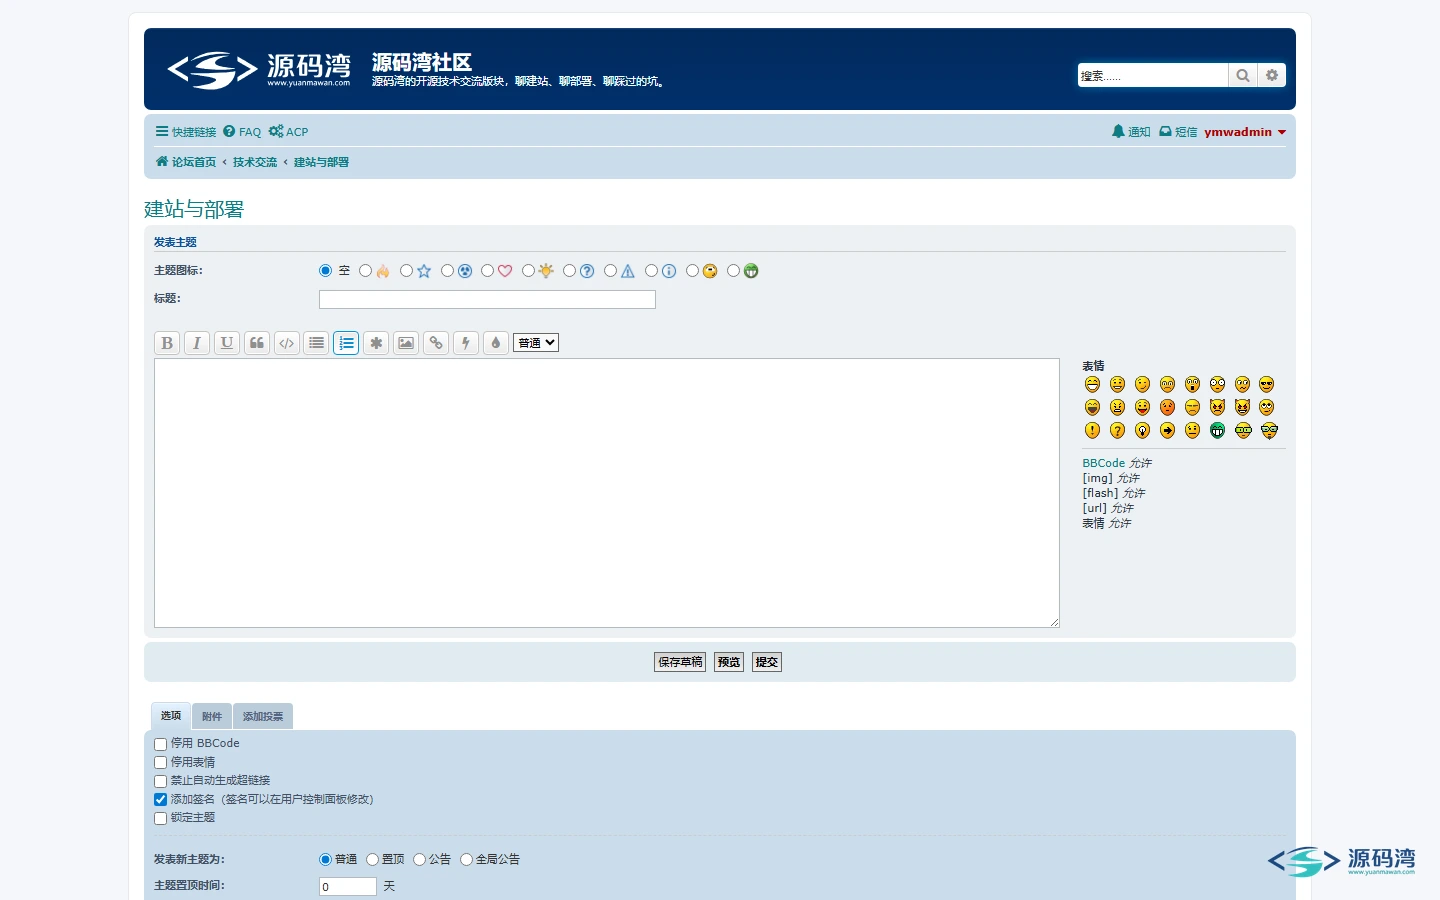The image size is (1440, 900).
Task: Choose the question mark topic icon radio
Action: [x=570, y=271]
